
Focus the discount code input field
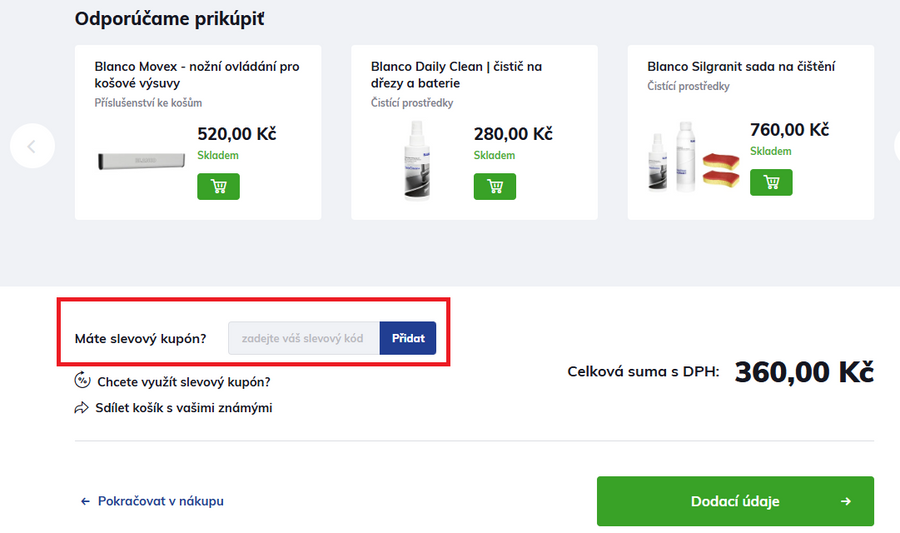pos(303,338)
